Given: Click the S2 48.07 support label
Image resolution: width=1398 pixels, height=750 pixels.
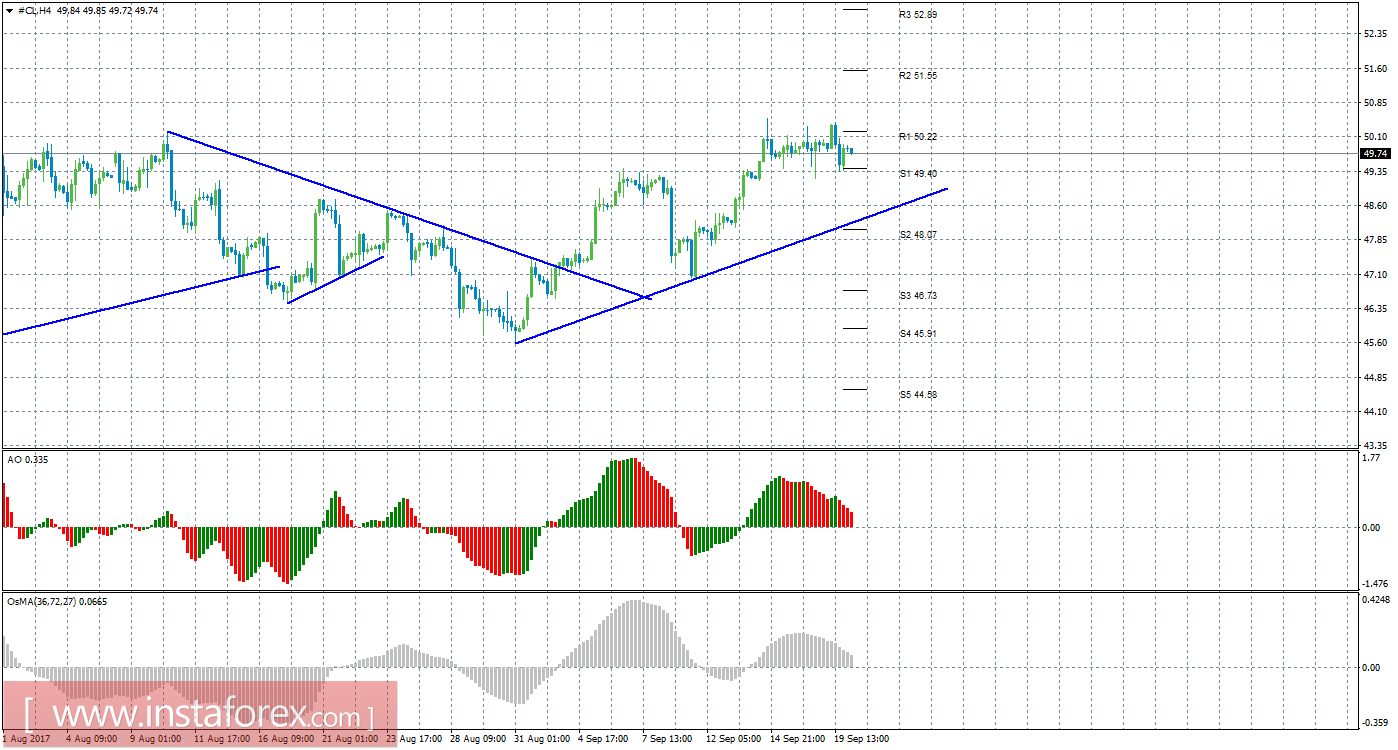Looking at the screenshot, I should tap(918, 234).
